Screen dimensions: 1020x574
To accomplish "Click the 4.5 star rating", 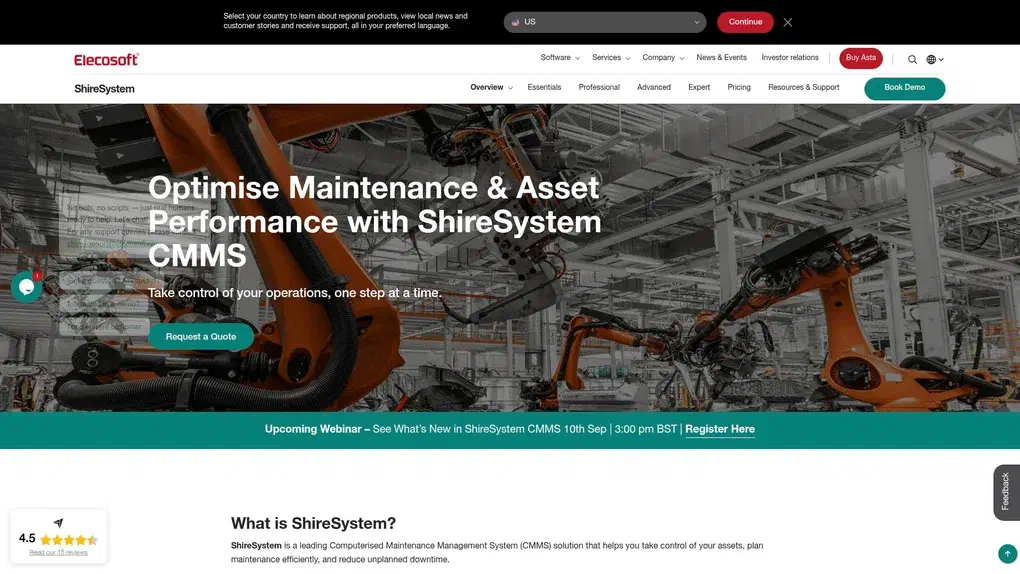I will coord(59,539).
